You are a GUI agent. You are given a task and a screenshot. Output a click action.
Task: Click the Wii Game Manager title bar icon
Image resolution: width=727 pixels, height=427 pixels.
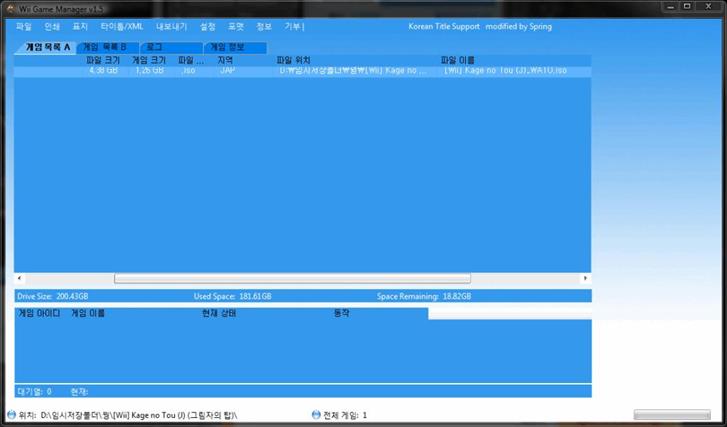pyautogui.click(x=9, y=8)
